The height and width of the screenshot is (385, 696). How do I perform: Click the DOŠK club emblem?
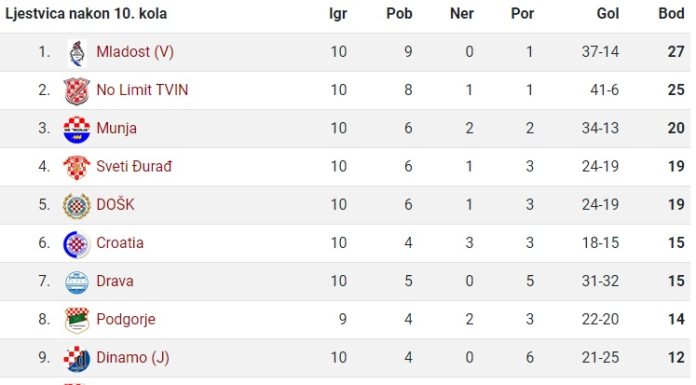coord(77,206)
